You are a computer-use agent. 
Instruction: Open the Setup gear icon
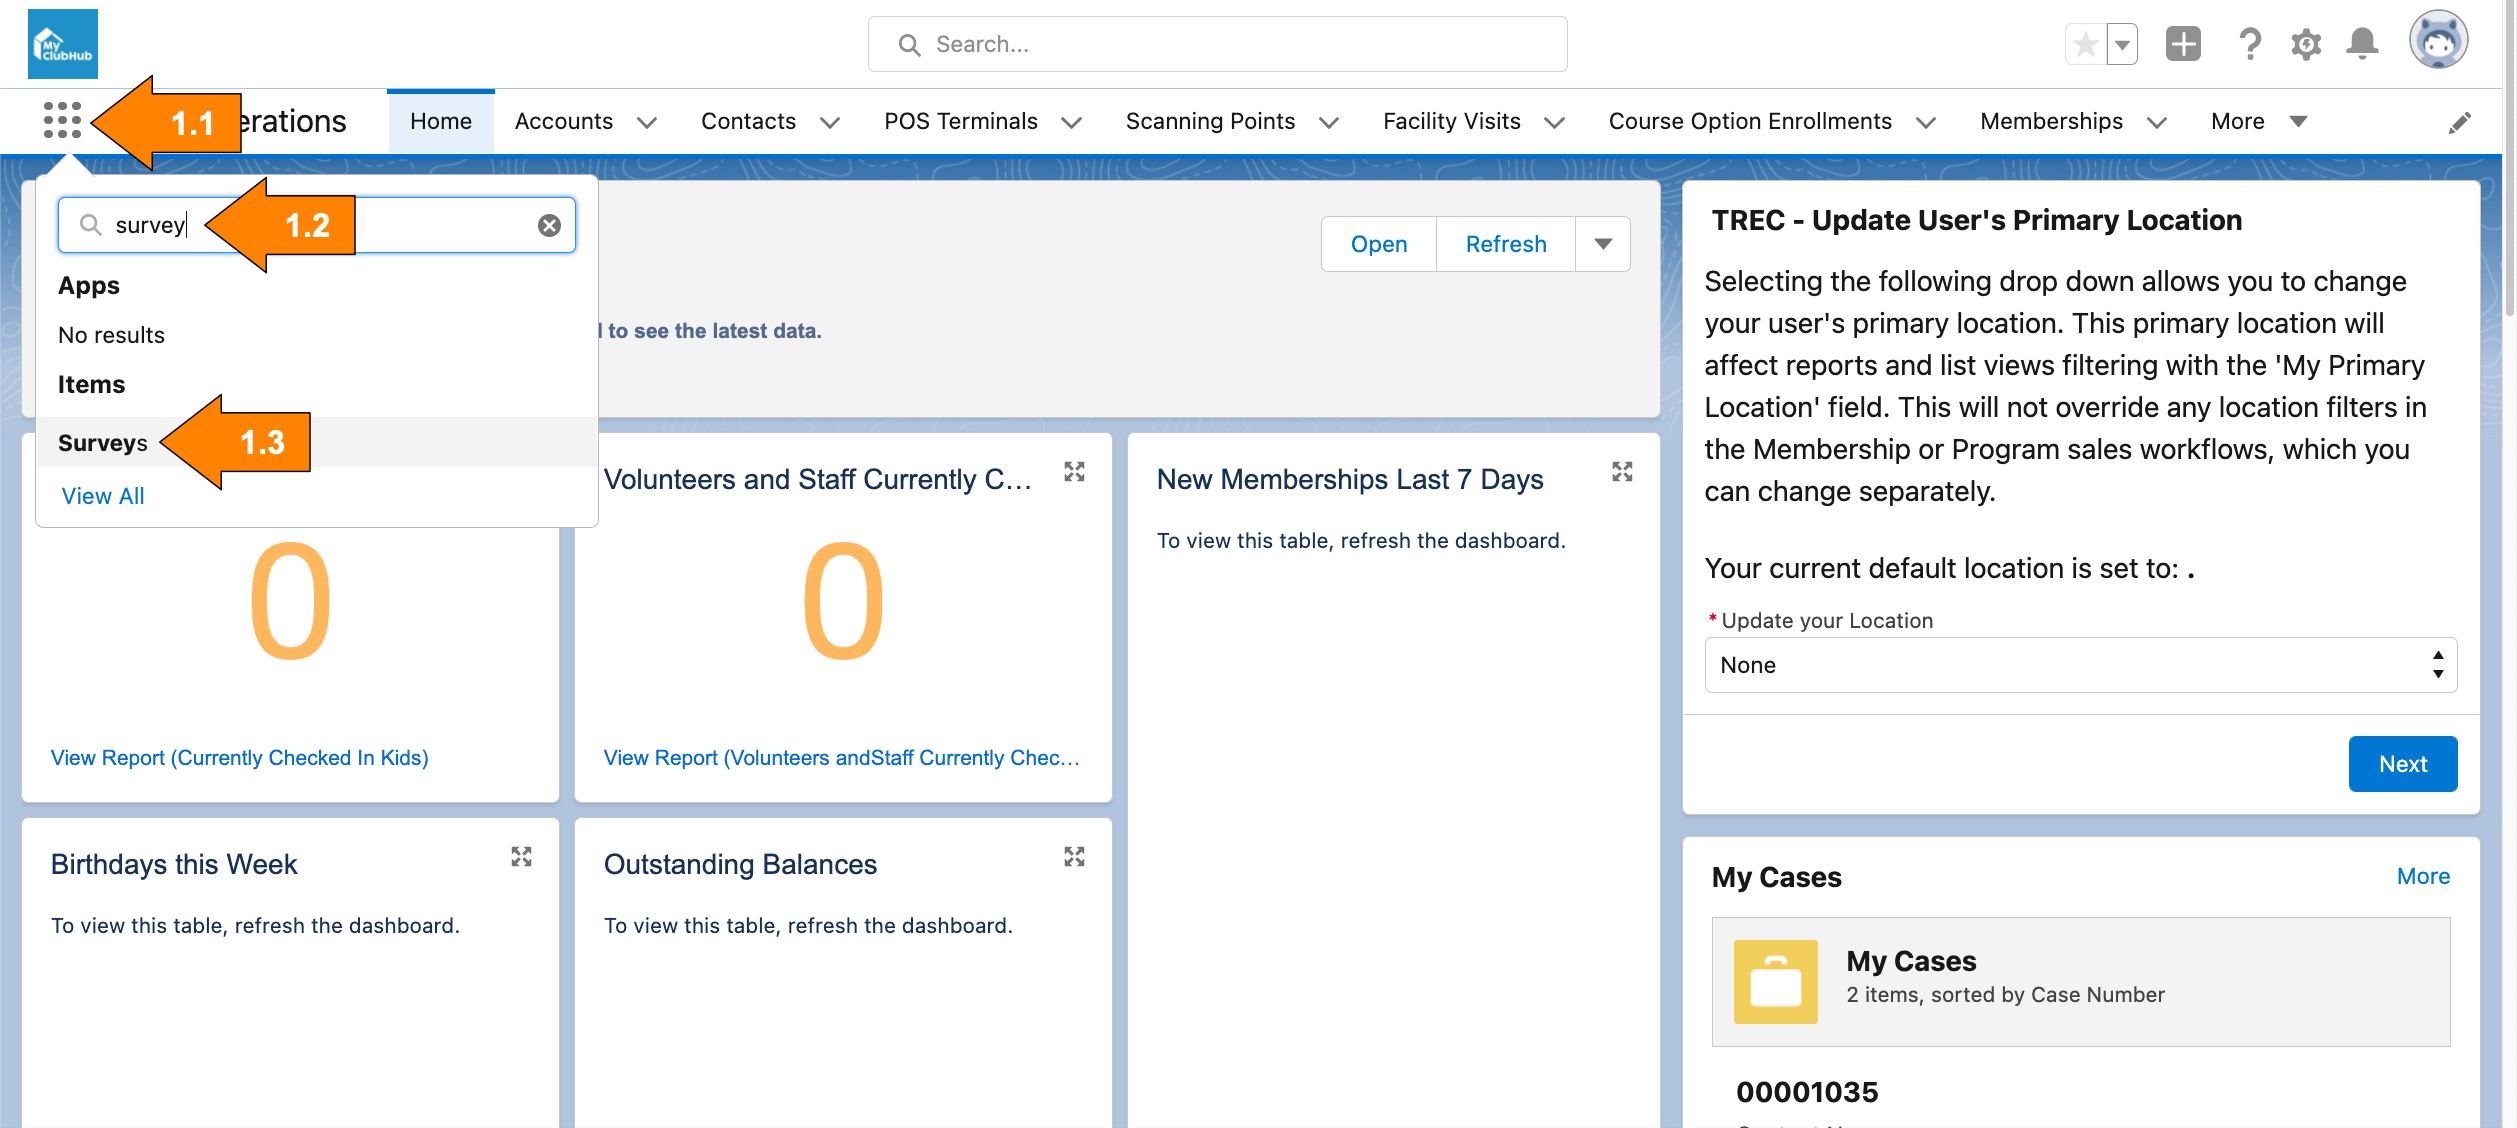(2306, 44)
